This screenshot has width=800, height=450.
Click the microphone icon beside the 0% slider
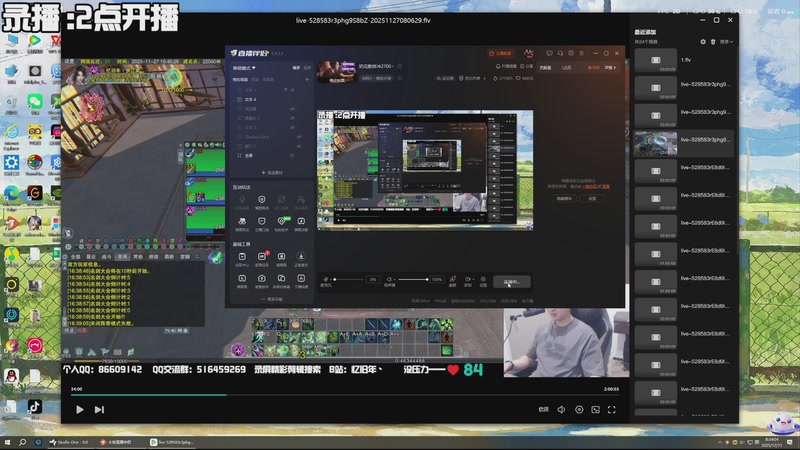(326, 280)
